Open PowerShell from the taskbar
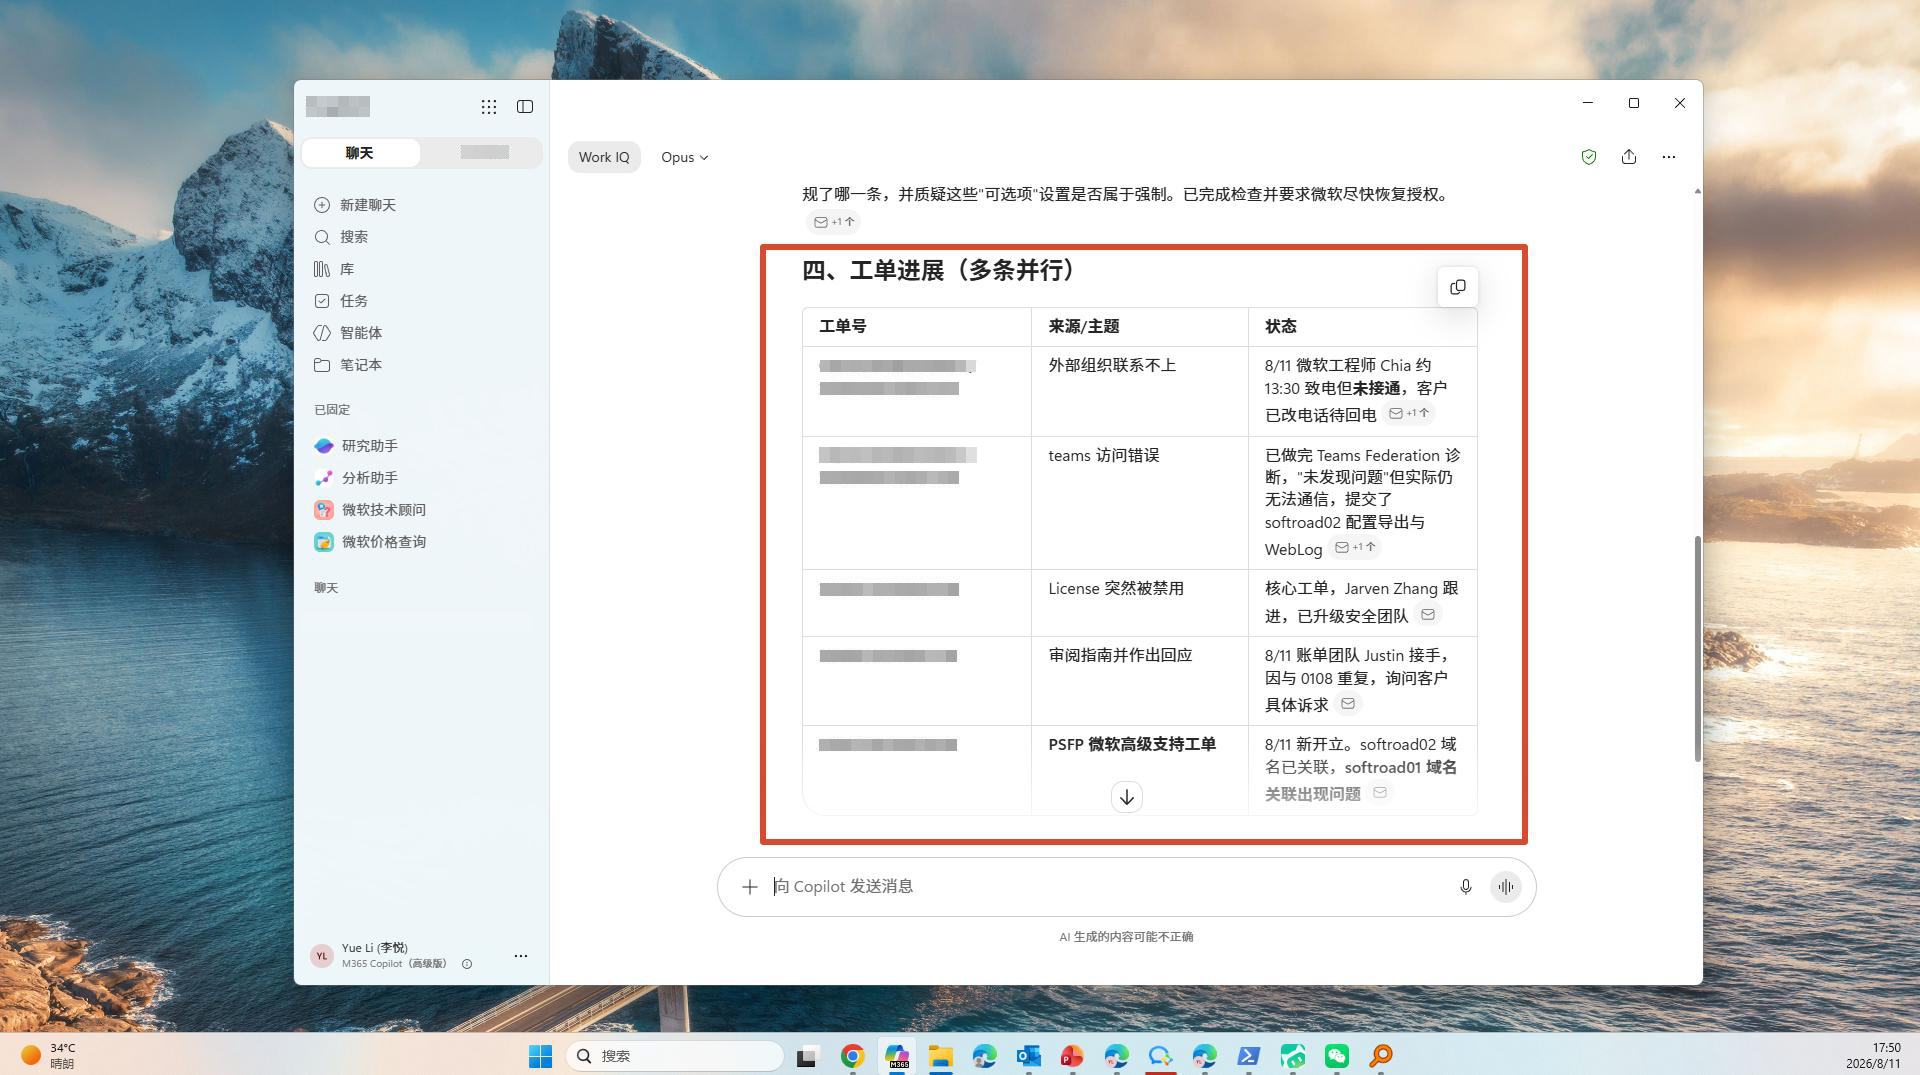 click(x=1249, y=1056)
